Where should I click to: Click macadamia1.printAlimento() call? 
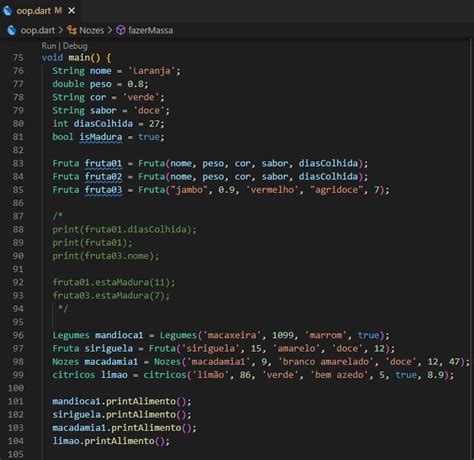coord(124,428)
